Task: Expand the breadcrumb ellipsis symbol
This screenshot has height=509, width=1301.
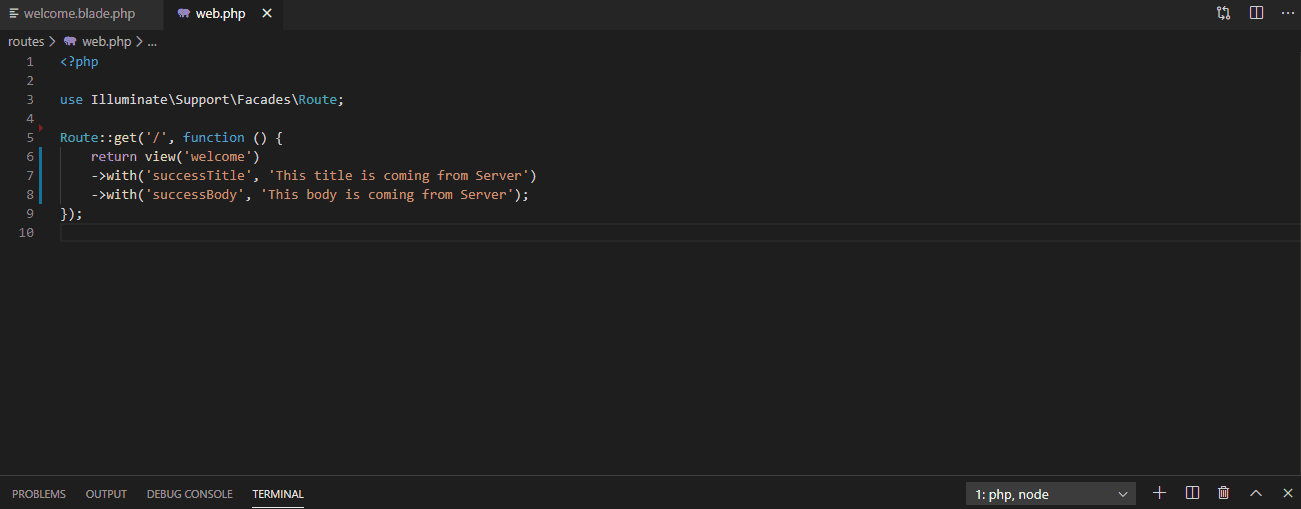Action: pos(152,42)
